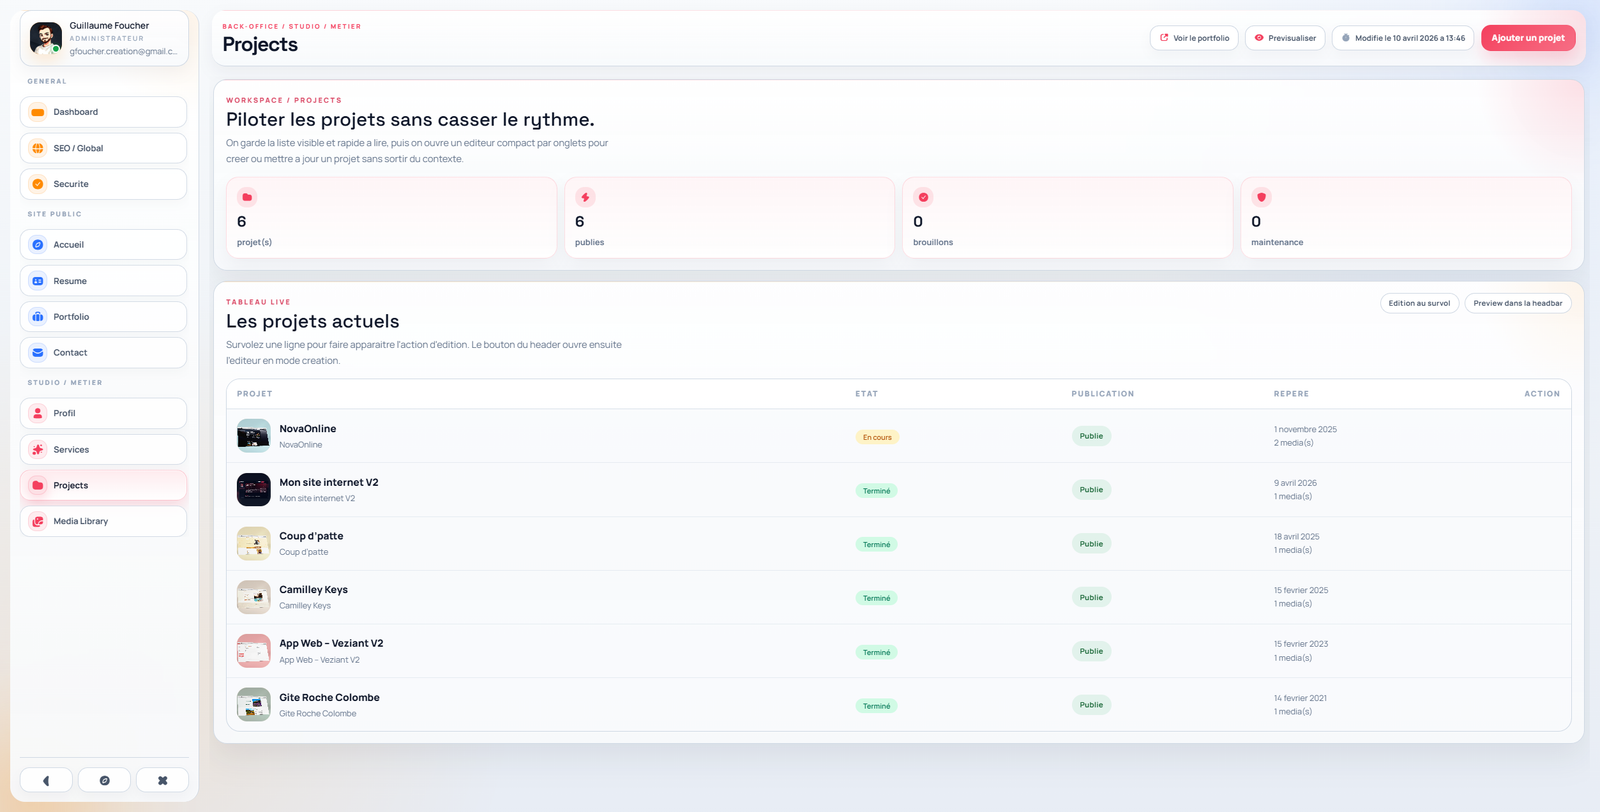
Task: Click the Voir le portfolio link
Action: click(1194, 38)
